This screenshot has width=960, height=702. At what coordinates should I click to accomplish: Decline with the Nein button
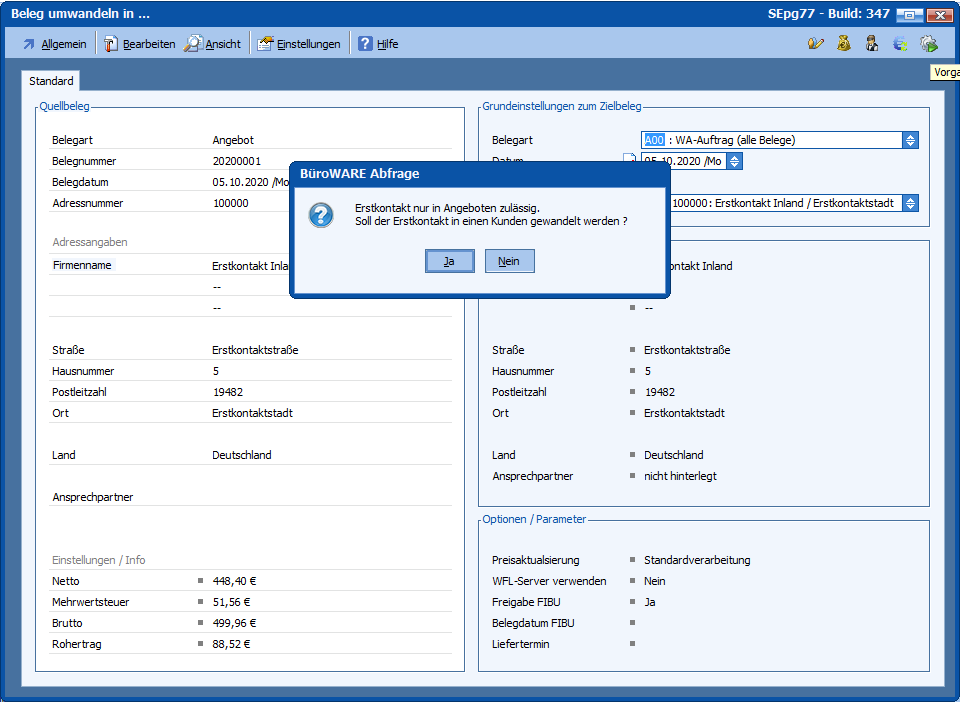(509, 261)
